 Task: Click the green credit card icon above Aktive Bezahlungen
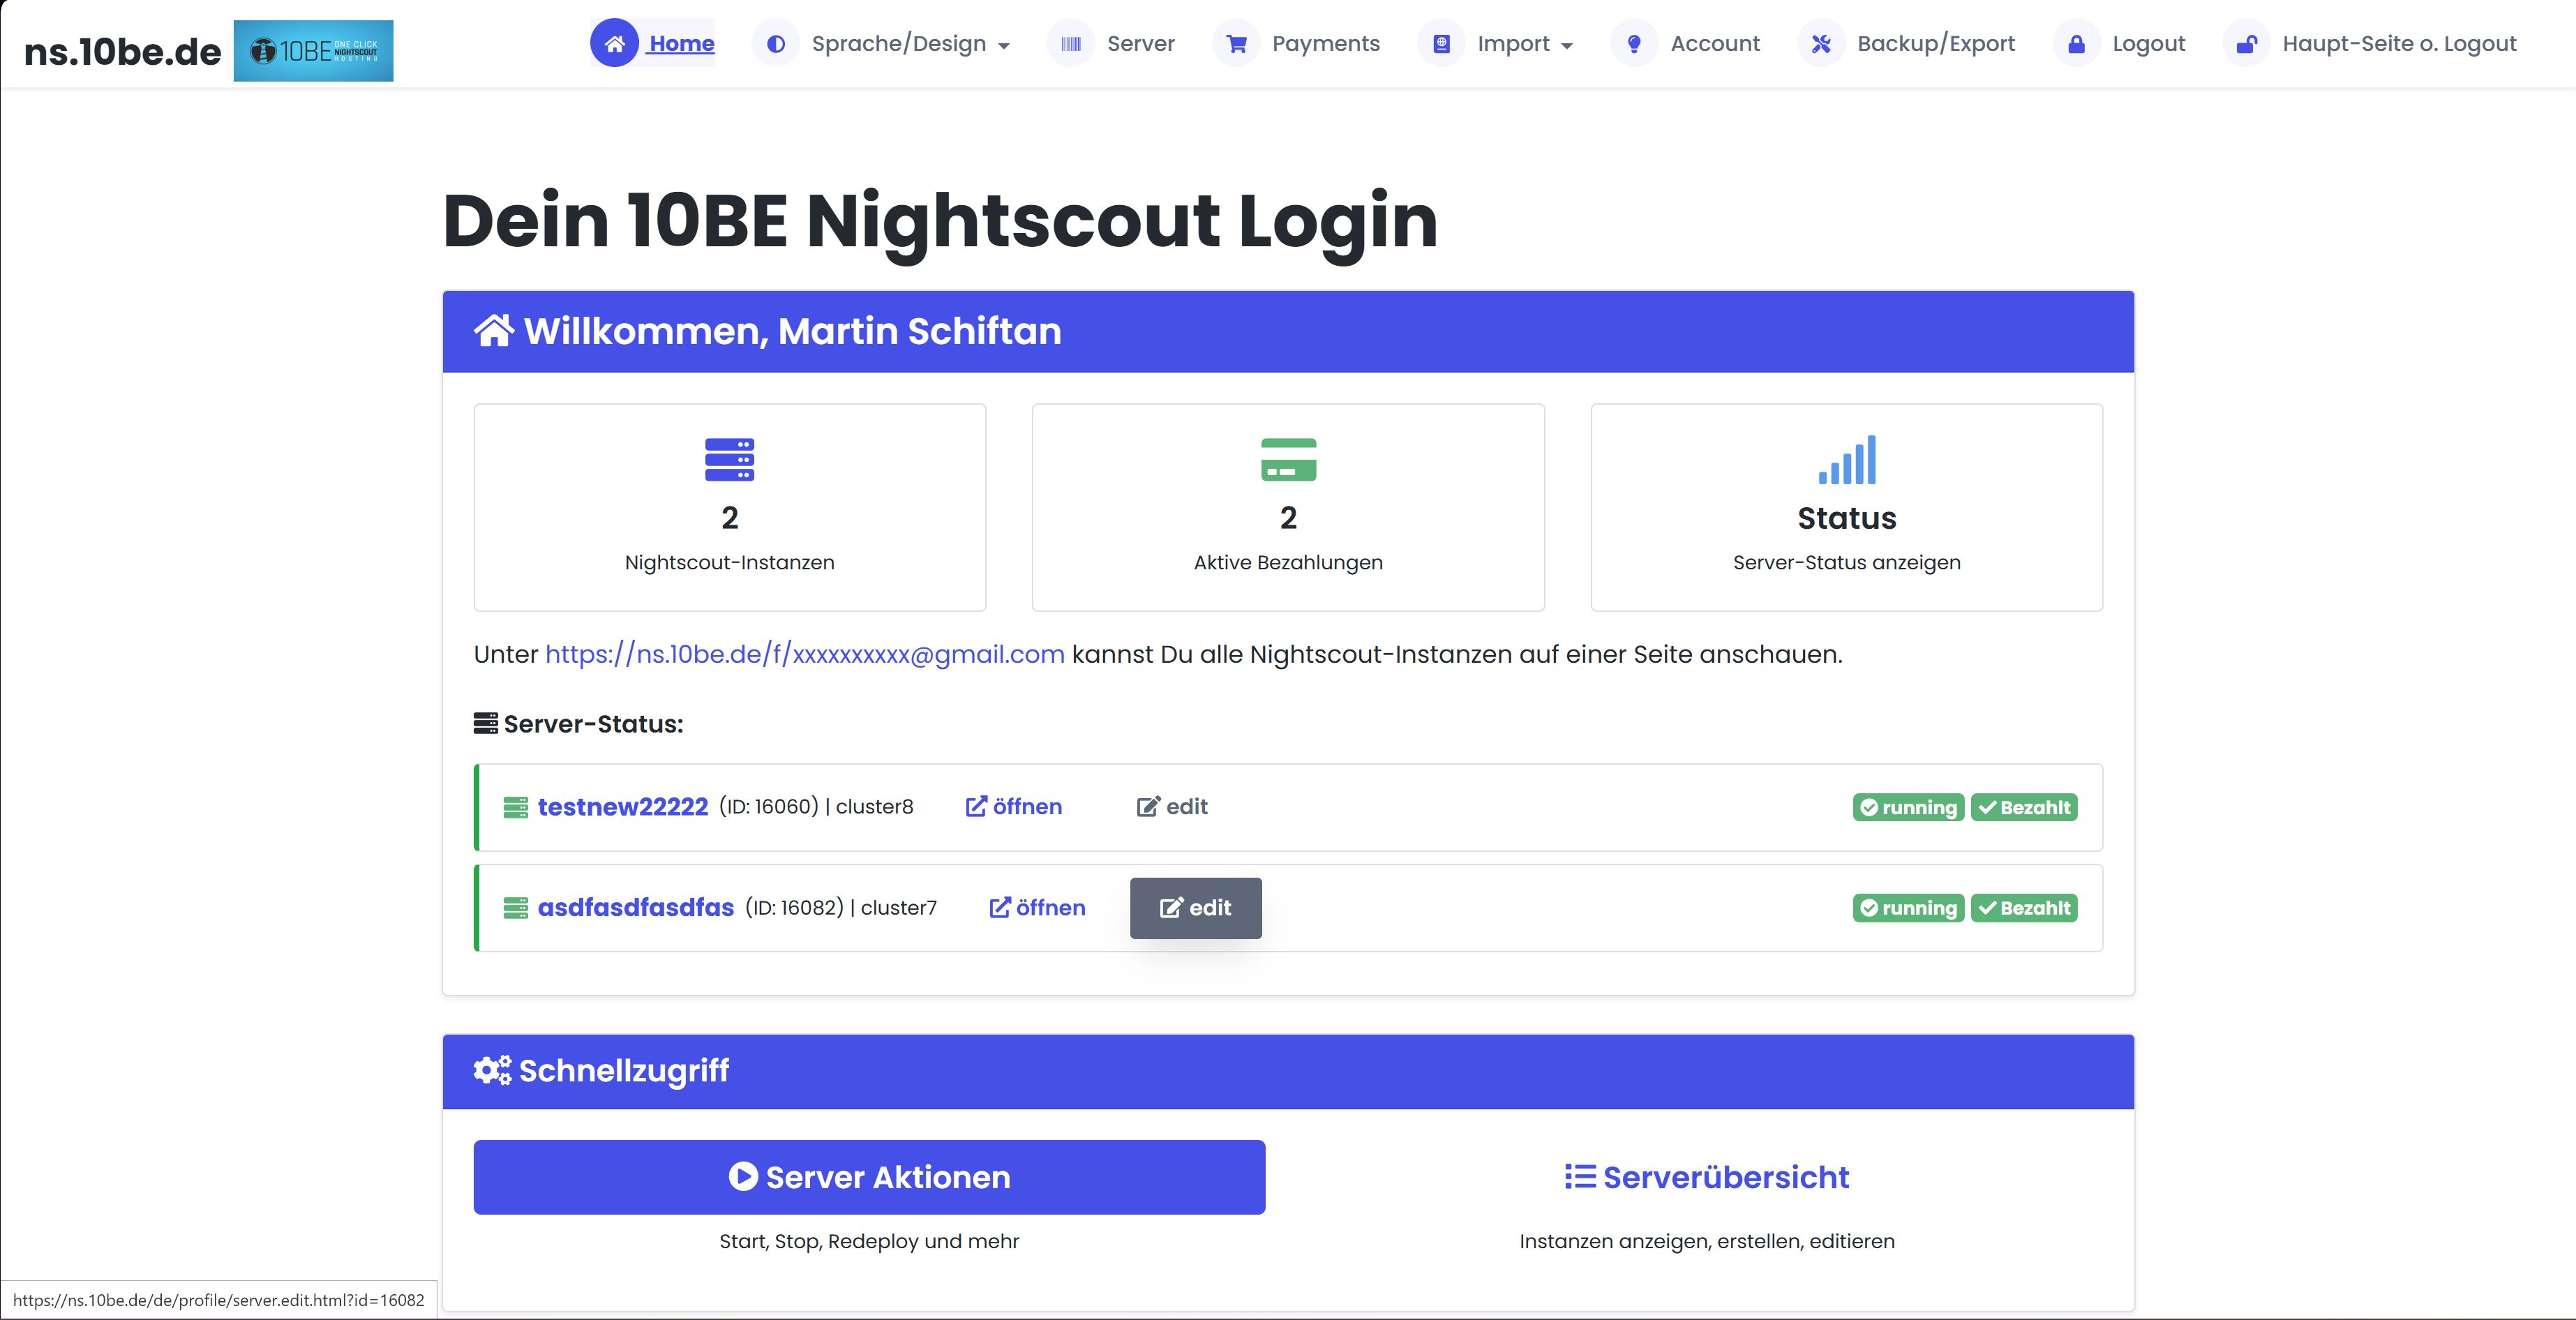tap(1288, 460)
